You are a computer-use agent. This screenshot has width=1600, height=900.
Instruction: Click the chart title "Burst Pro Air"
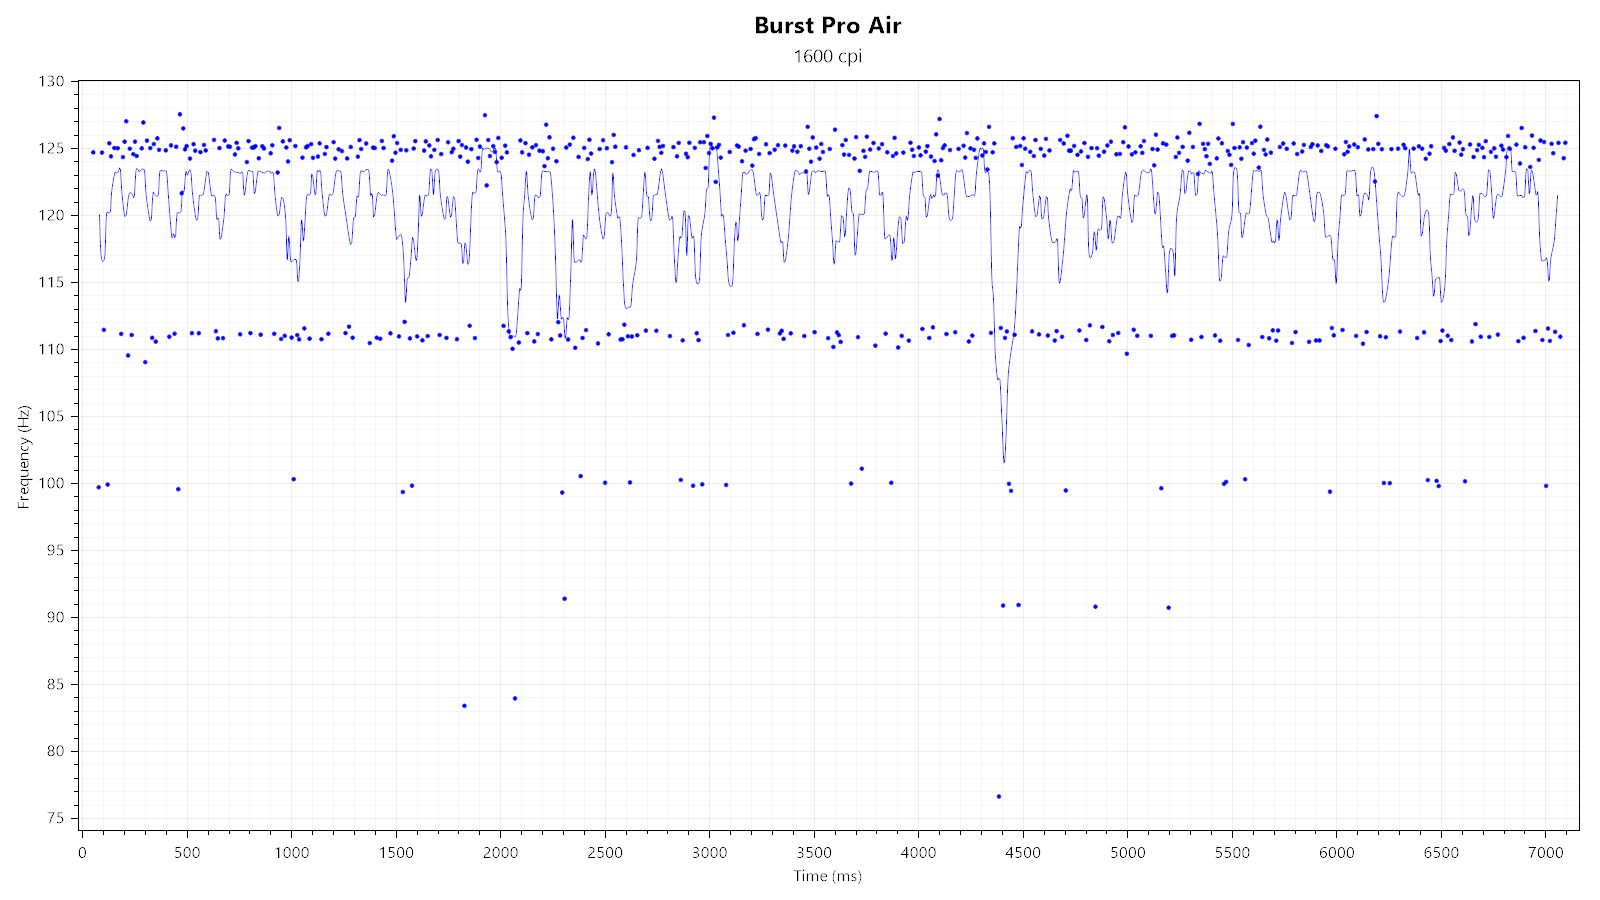827,26
